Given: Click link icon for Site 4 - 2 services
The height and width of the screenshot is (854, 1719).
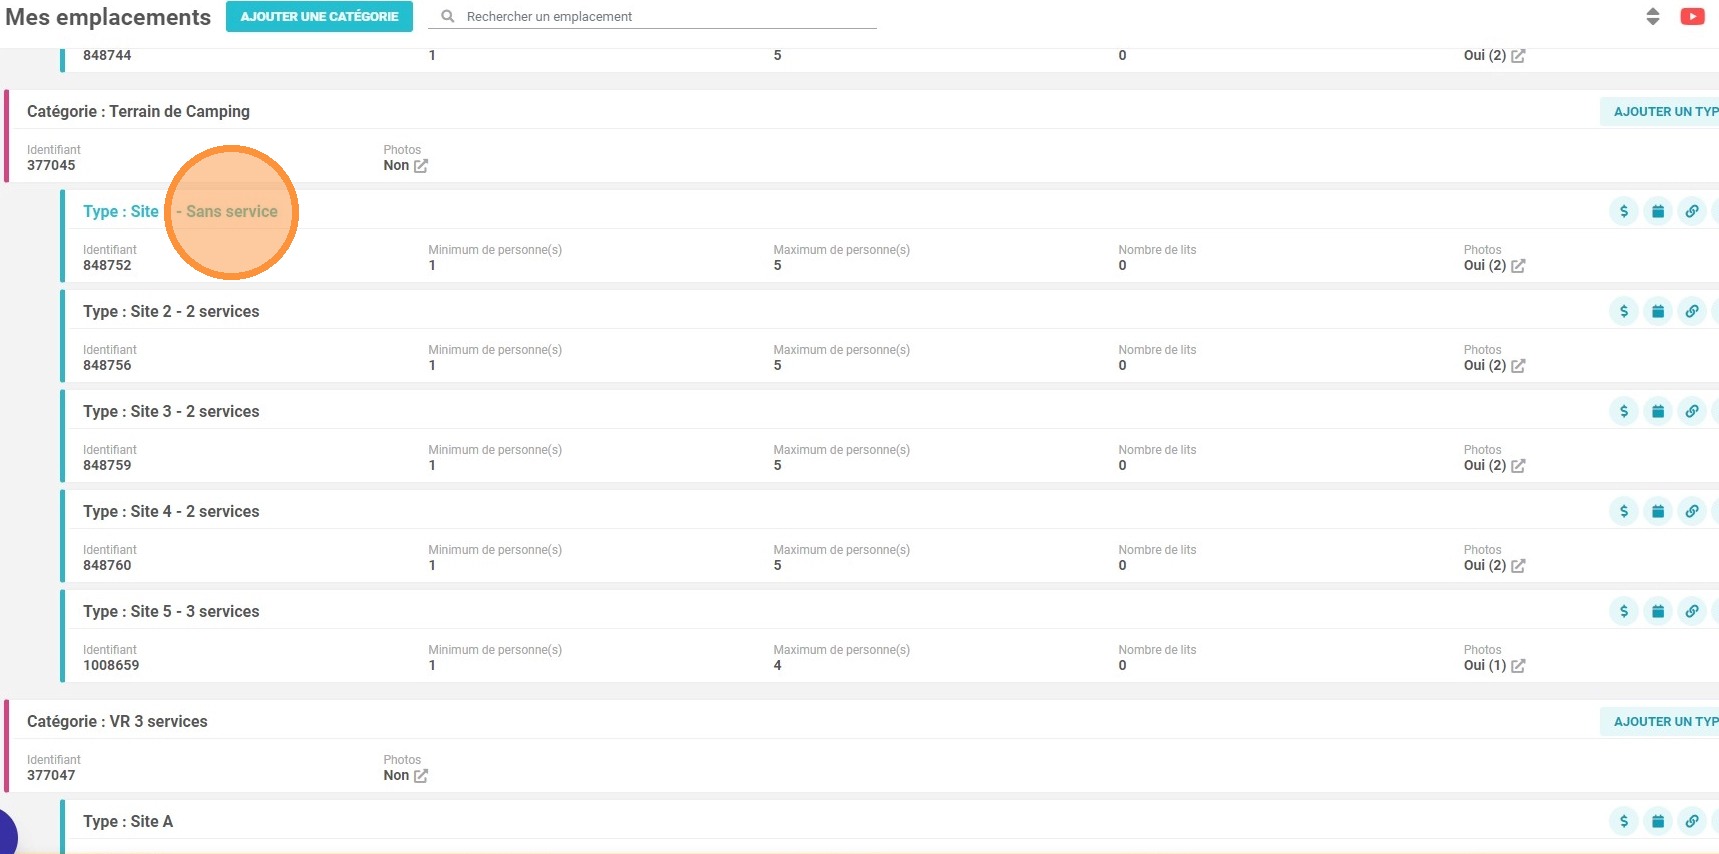Looking at the screenshot, I should (1692, 511).
